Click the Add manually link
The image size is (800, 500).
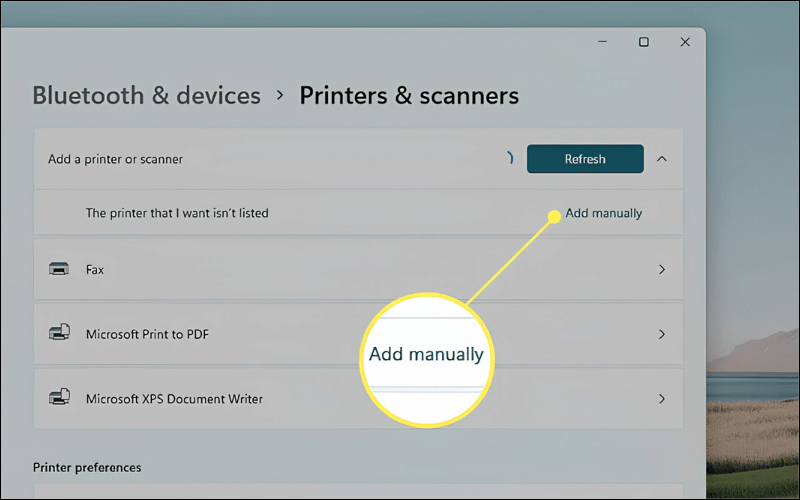pos(604,213)
